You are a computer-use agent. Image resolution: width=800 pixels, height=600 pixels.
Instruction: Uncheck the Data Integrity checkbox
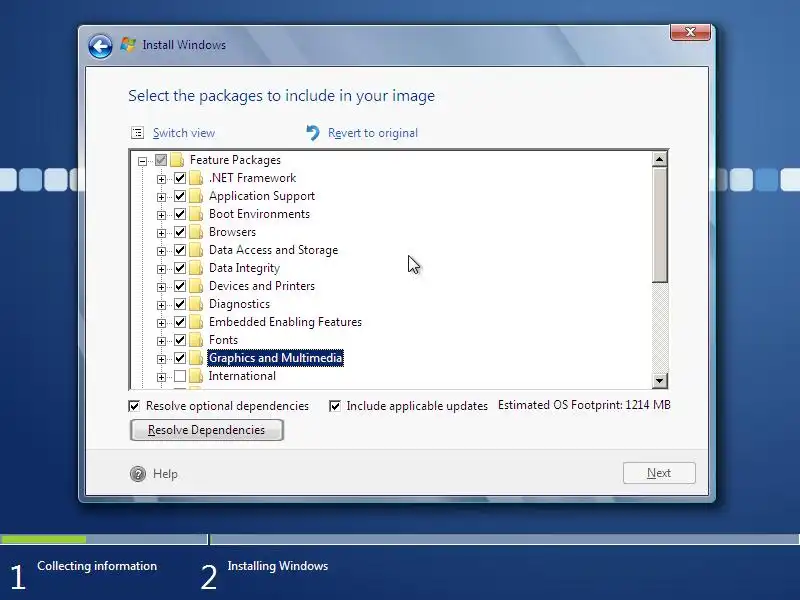pos(180,268)
